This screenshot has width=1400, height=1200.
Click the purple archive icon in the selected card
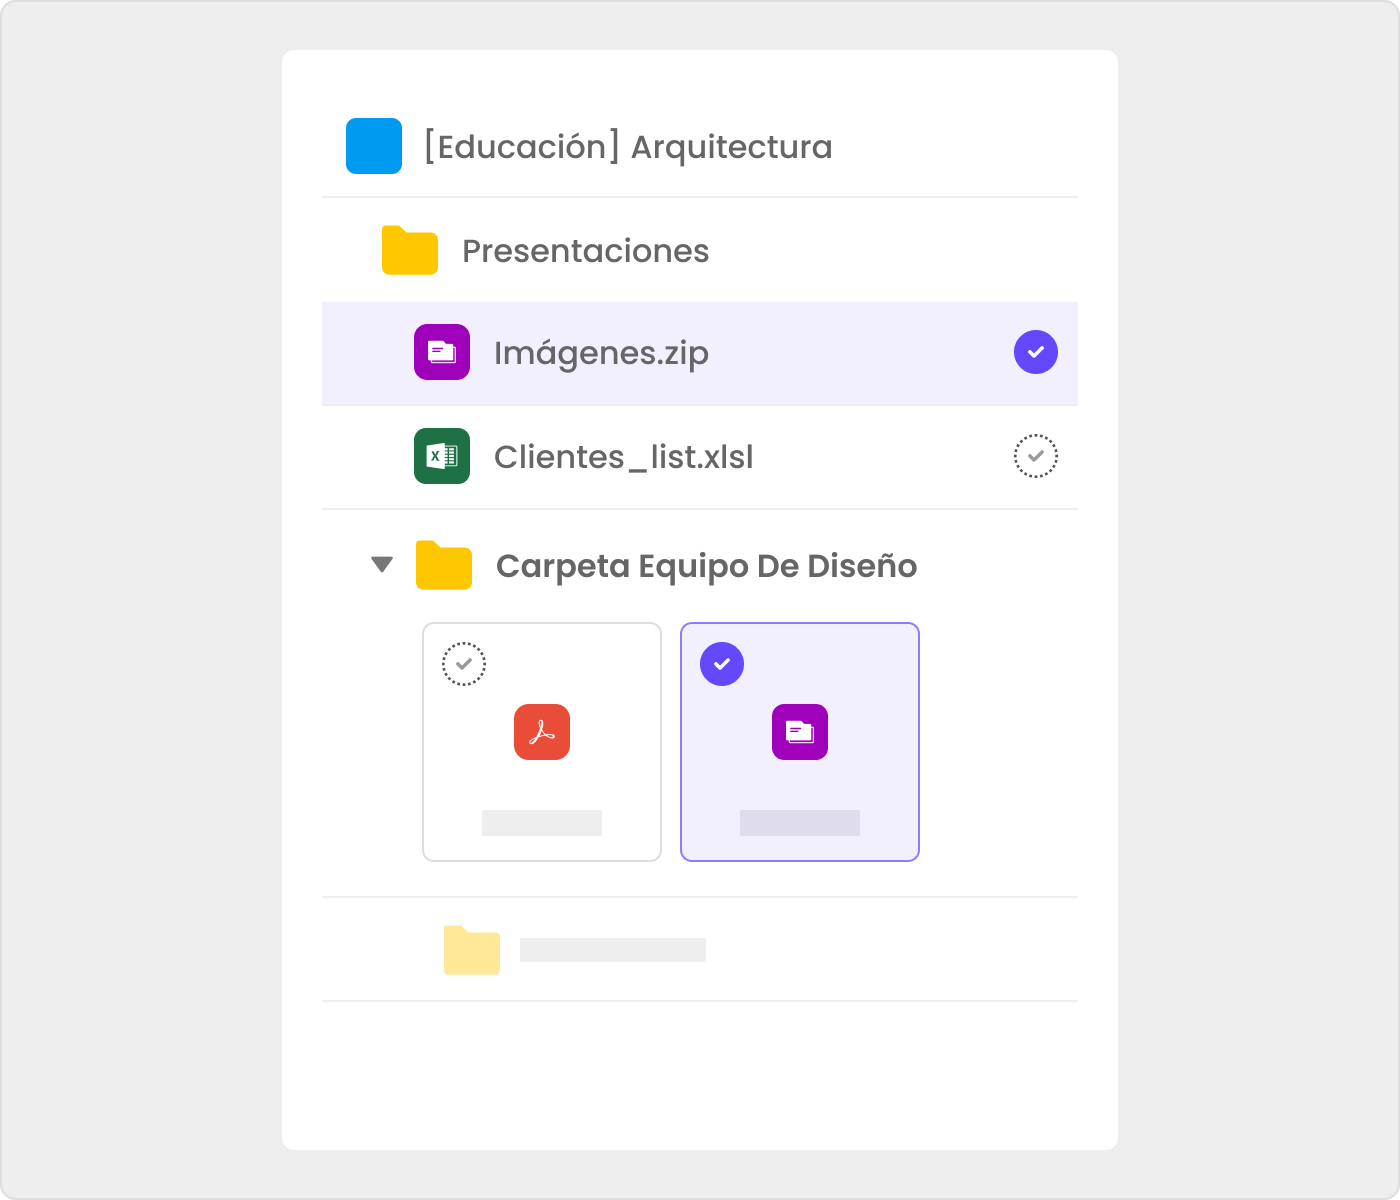[x=800, y=732]
